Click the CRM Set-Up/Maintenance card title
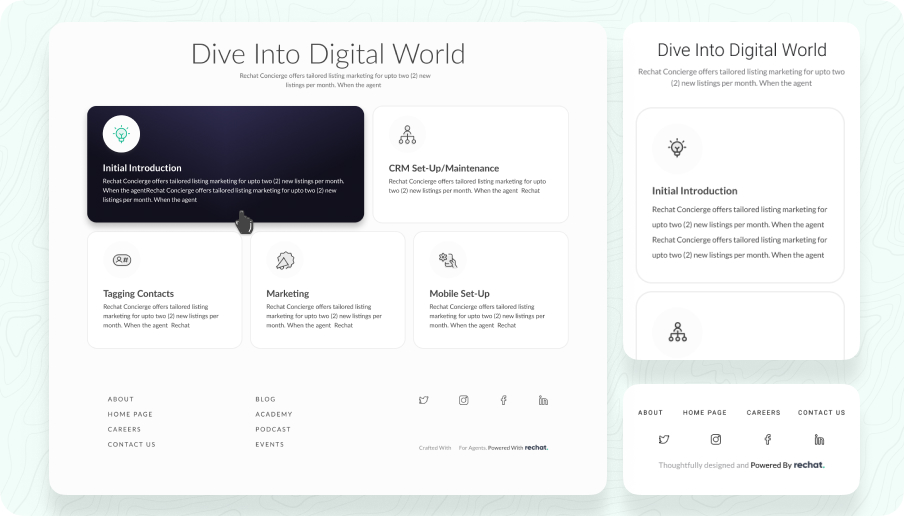This screenshot has width=904, height=516. [443, 168]
